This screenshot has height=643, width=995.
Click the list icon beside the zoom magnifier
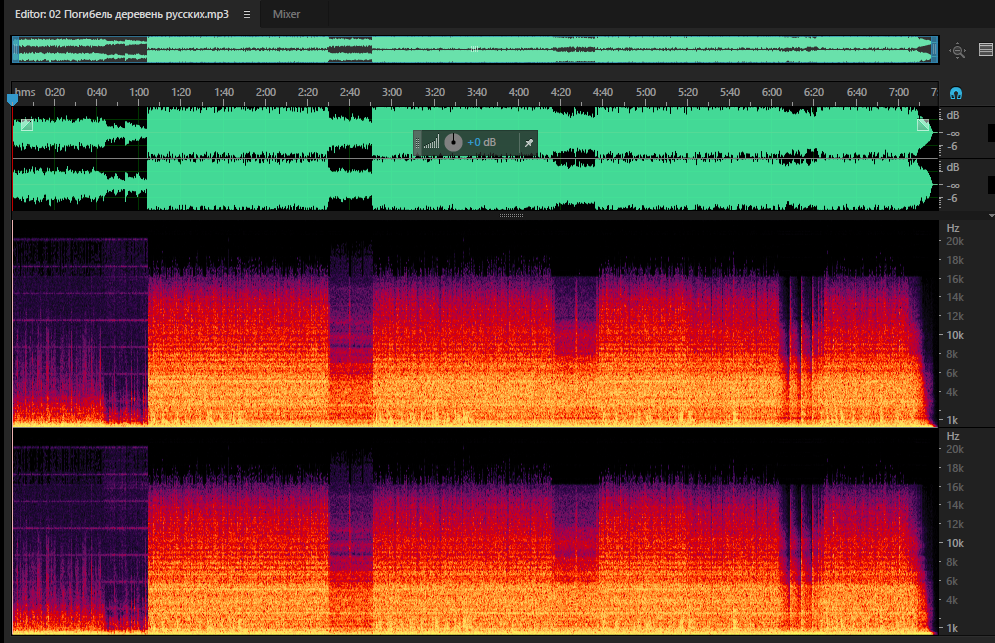pyautogui.click(x=985, y=50)
